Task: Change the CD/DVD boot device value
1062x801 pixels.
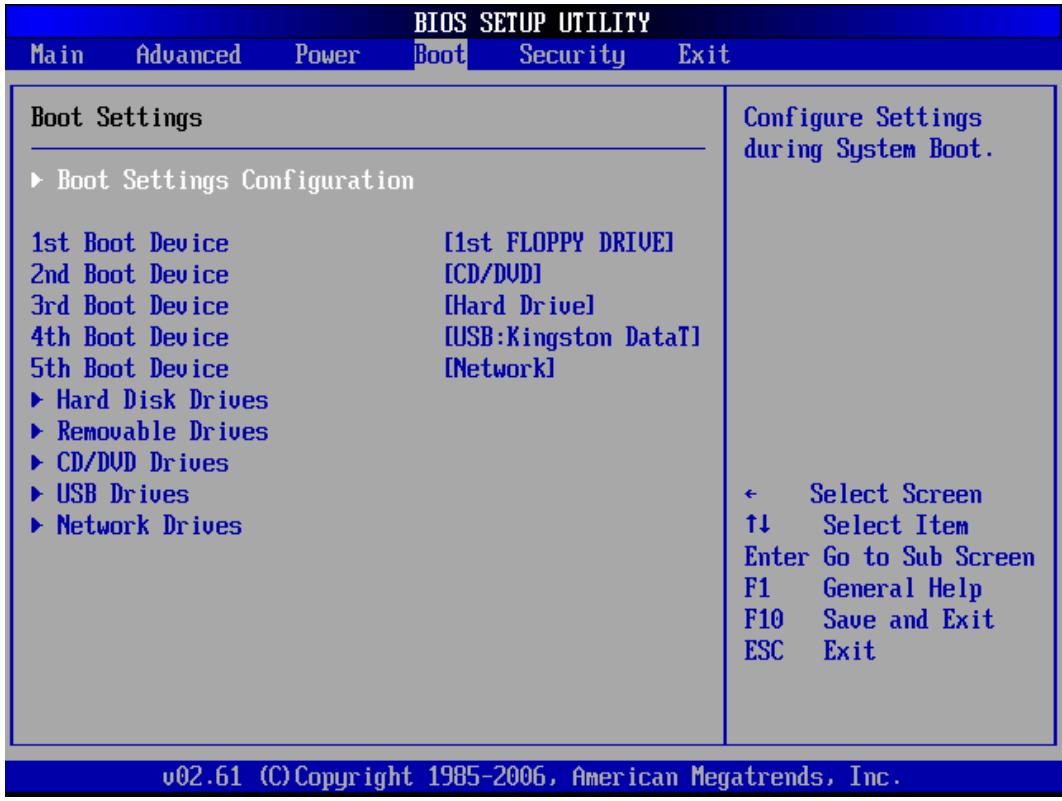Action: point(493,274)
